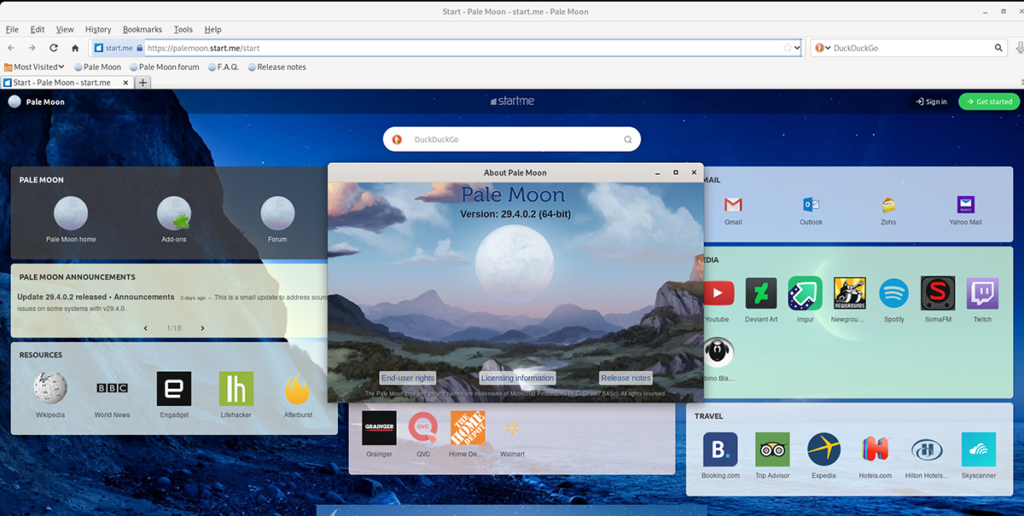The image size is (1024, 516).
Task: Open the Engadget icon
Action: click(x=174, y=388)
